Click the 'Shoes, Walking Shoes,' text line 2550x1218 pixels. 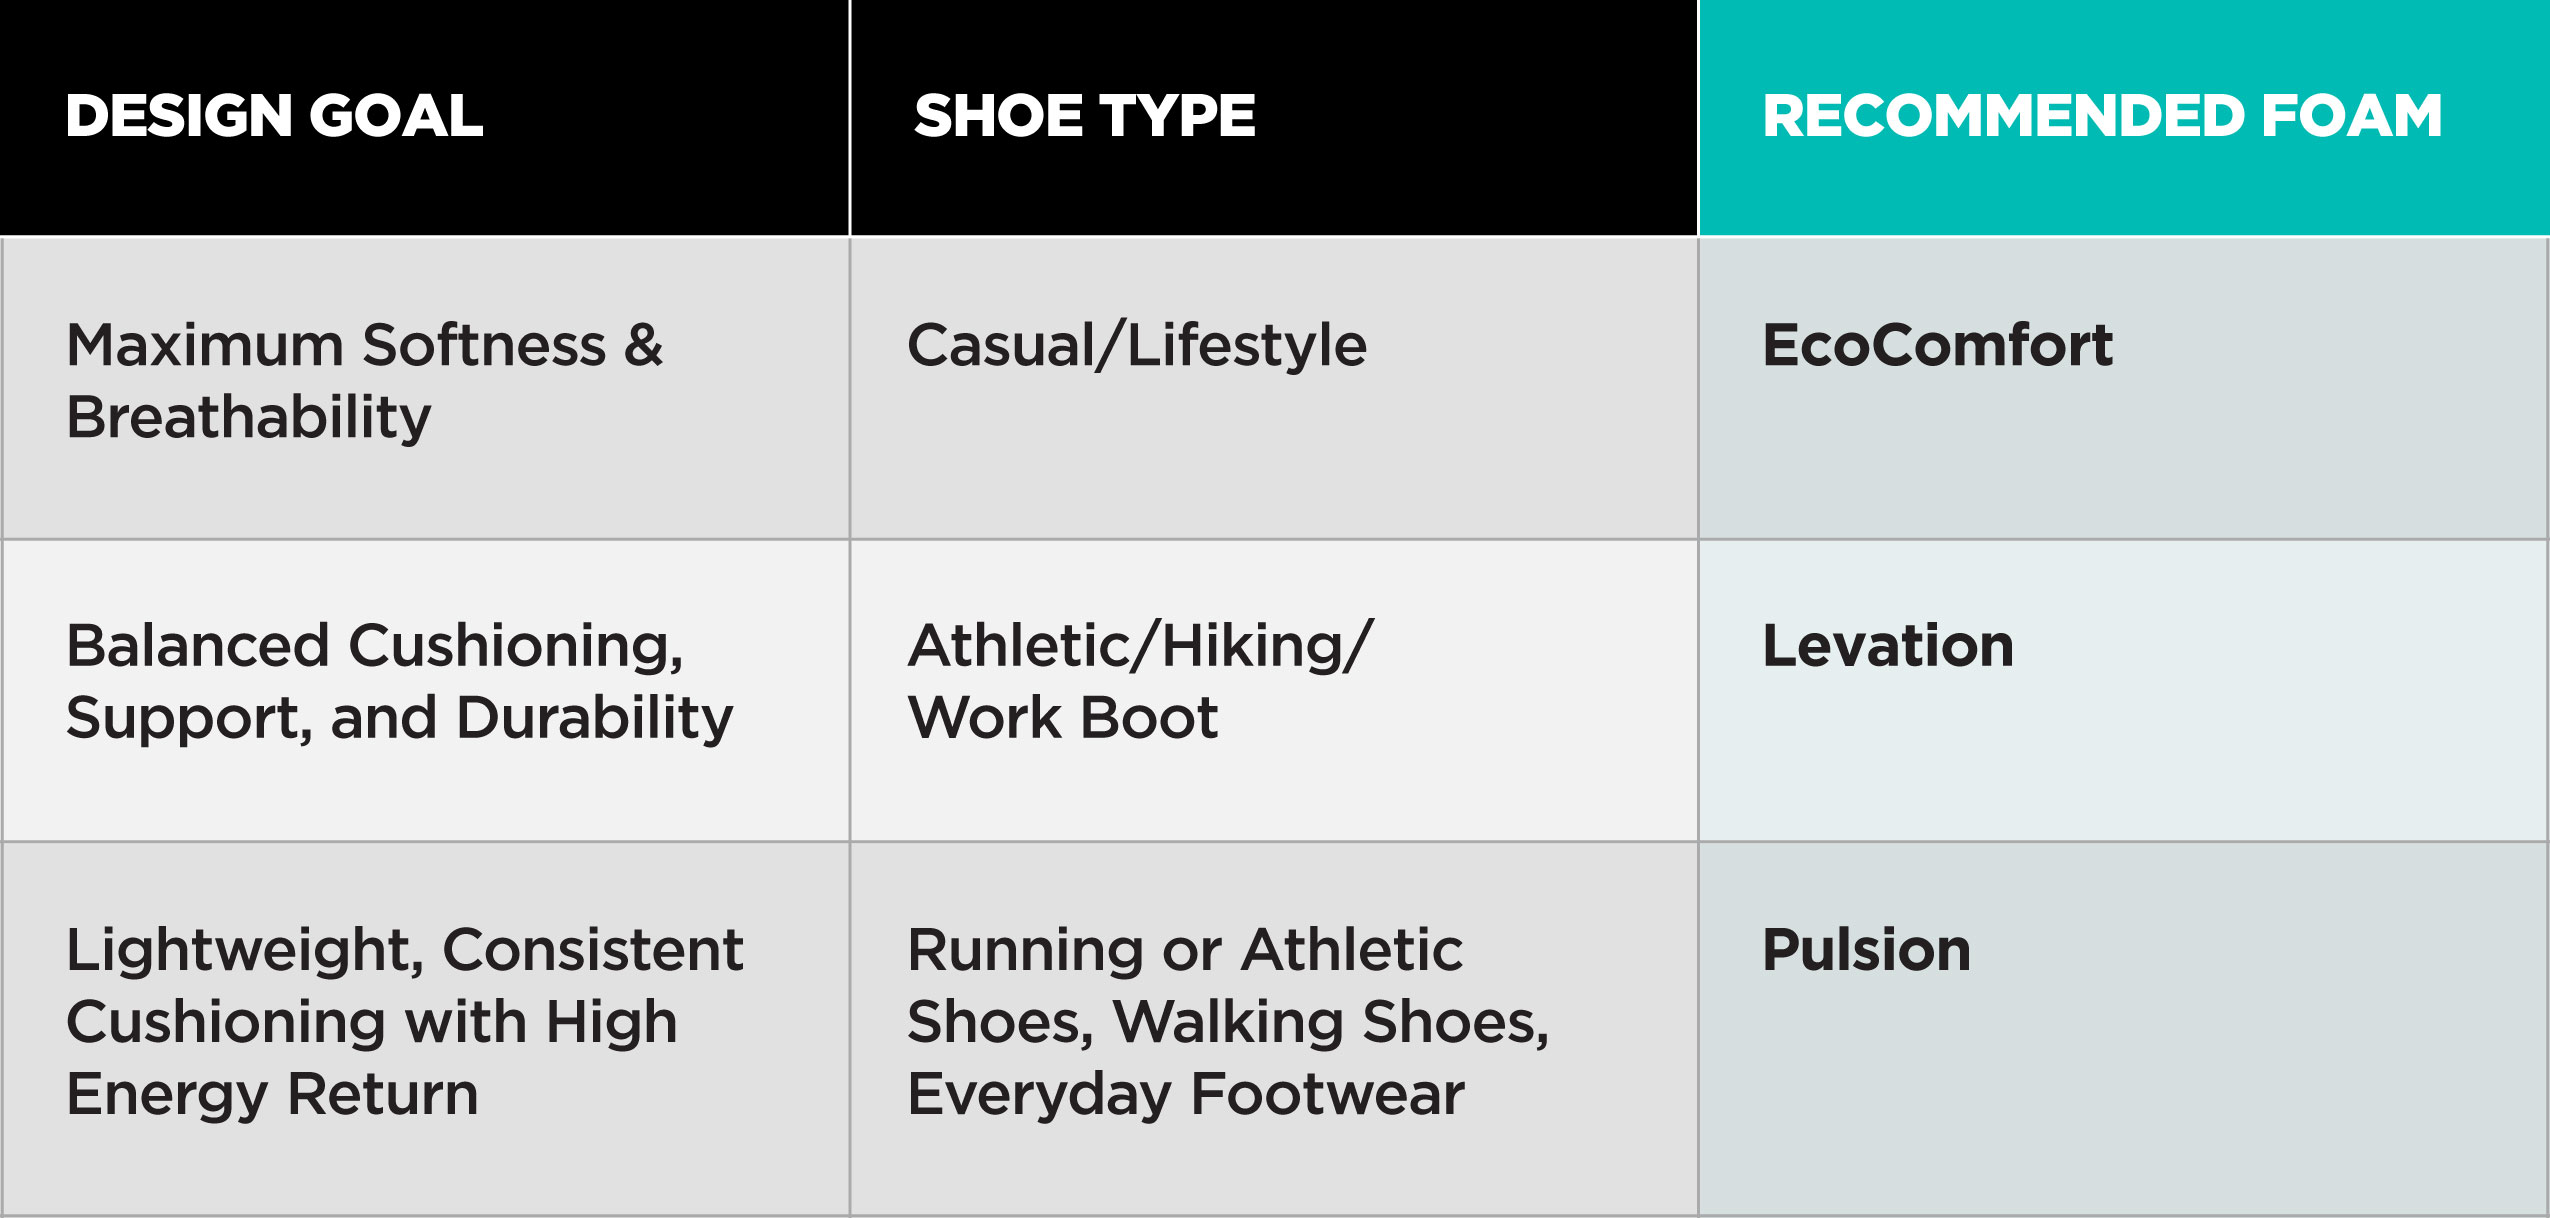[1227, 1022]
